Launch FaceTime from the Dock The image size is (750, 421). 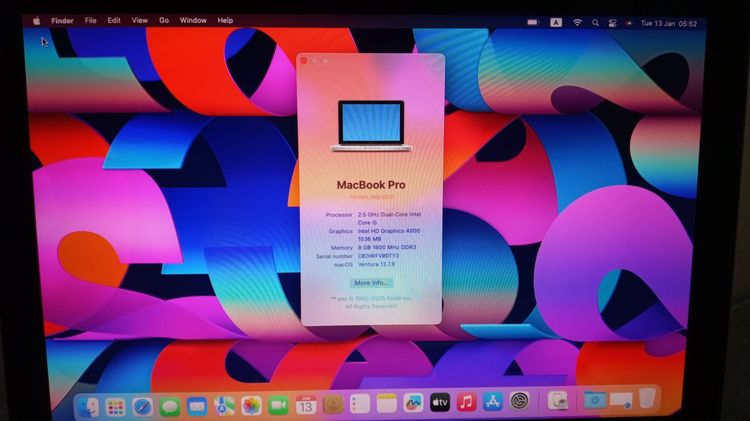278,406
